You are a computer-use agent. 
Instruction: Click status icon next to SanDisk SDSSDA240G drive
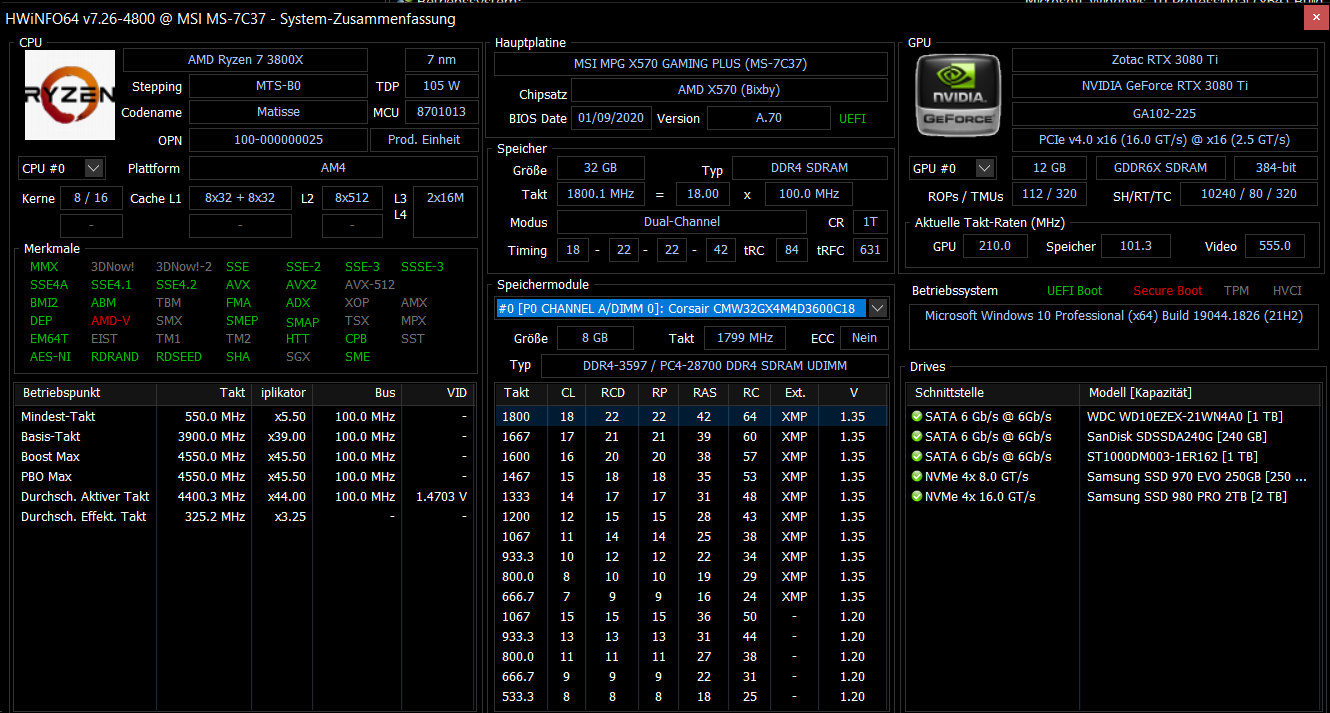coord(917,436)
